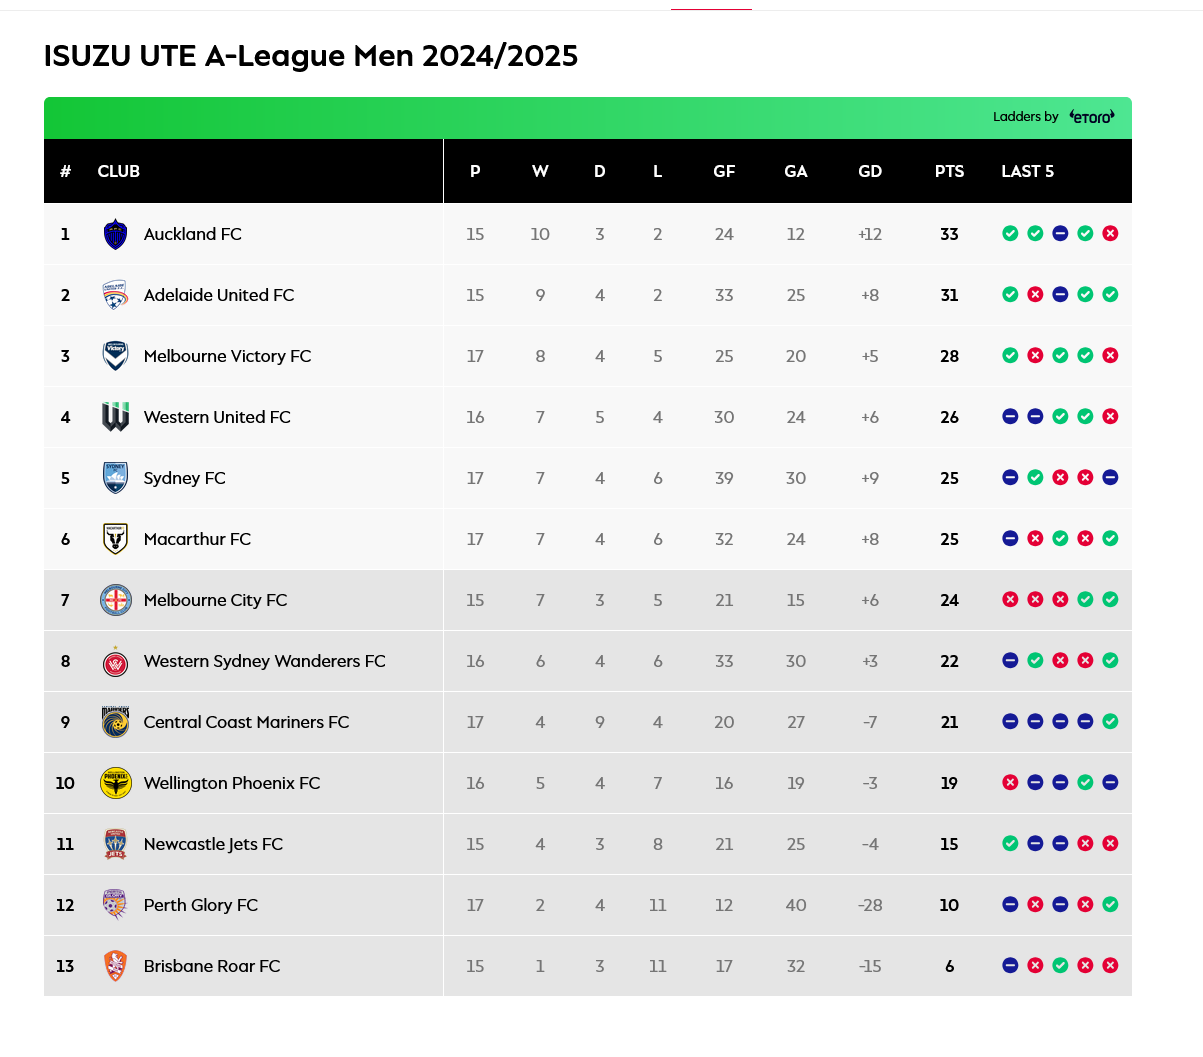
Task: Click Auckland FC's most recent loss indicator
Action: 1110,233
